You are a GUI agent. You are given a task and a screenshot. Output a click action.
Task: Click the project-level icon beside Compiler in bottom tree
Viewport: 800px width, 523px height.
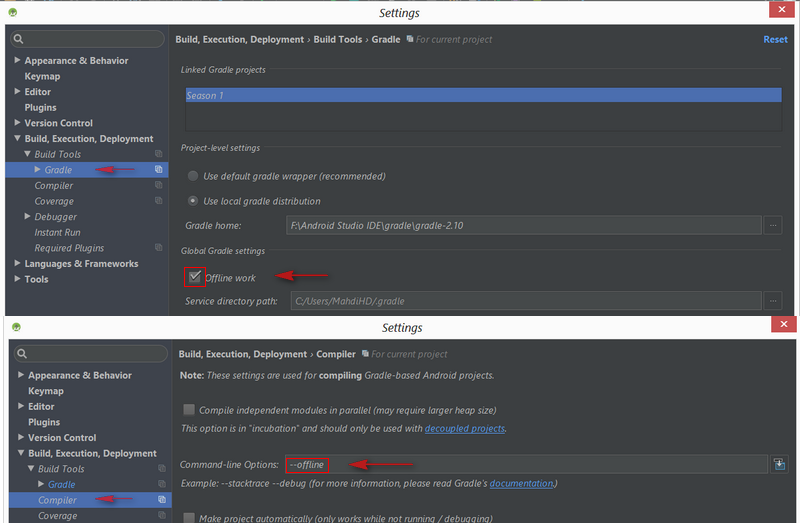161,500
